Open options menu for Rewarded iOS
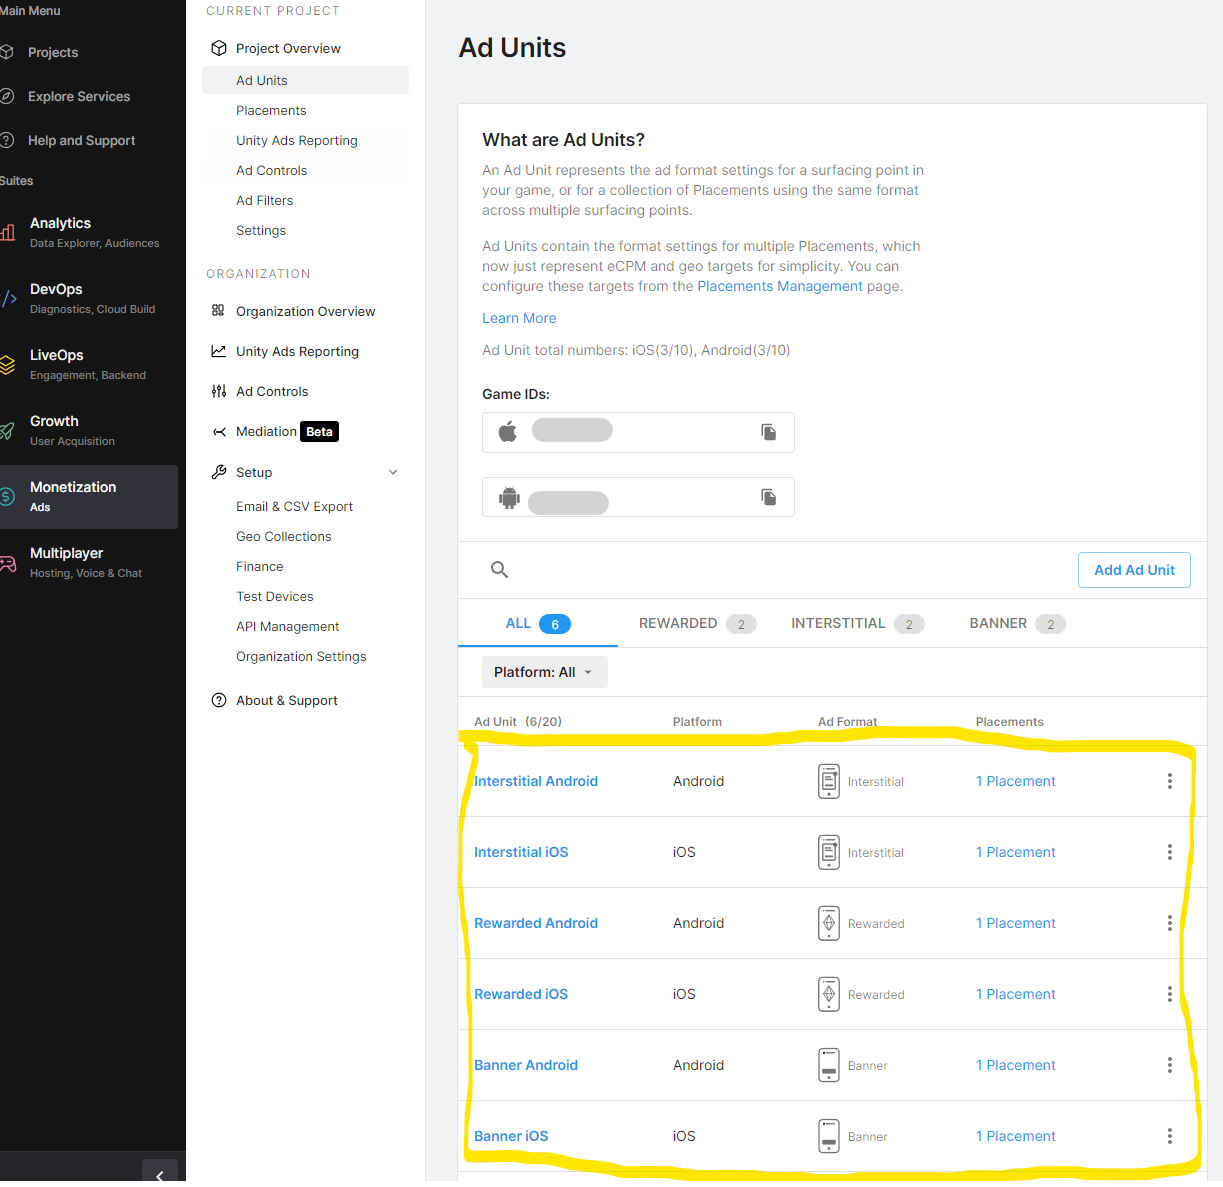 click(1170, 994)
